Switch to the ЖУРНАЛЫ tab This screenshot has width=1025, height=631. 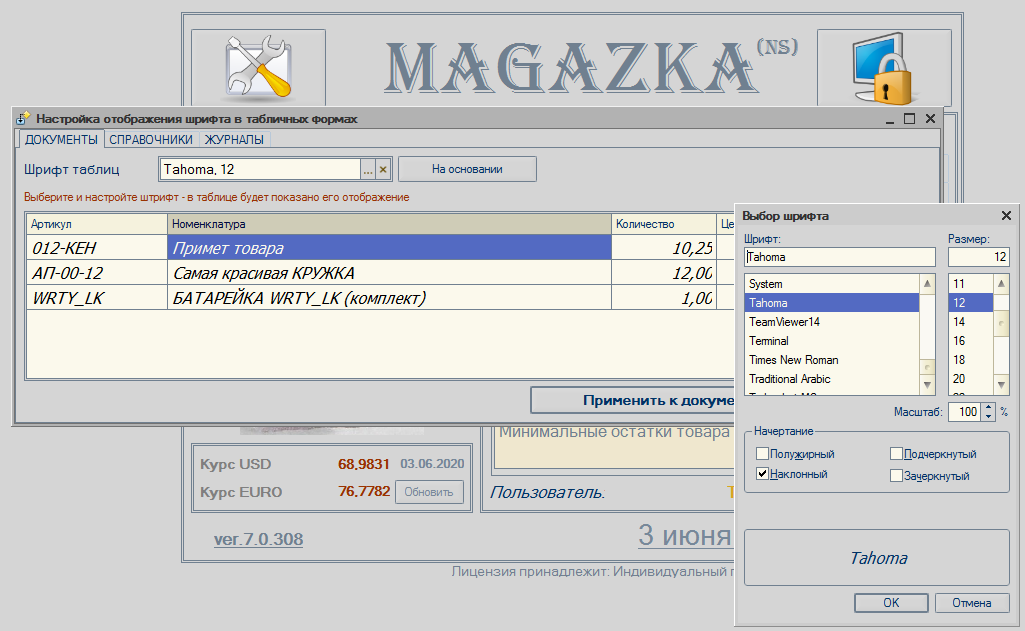coord(234,139)
